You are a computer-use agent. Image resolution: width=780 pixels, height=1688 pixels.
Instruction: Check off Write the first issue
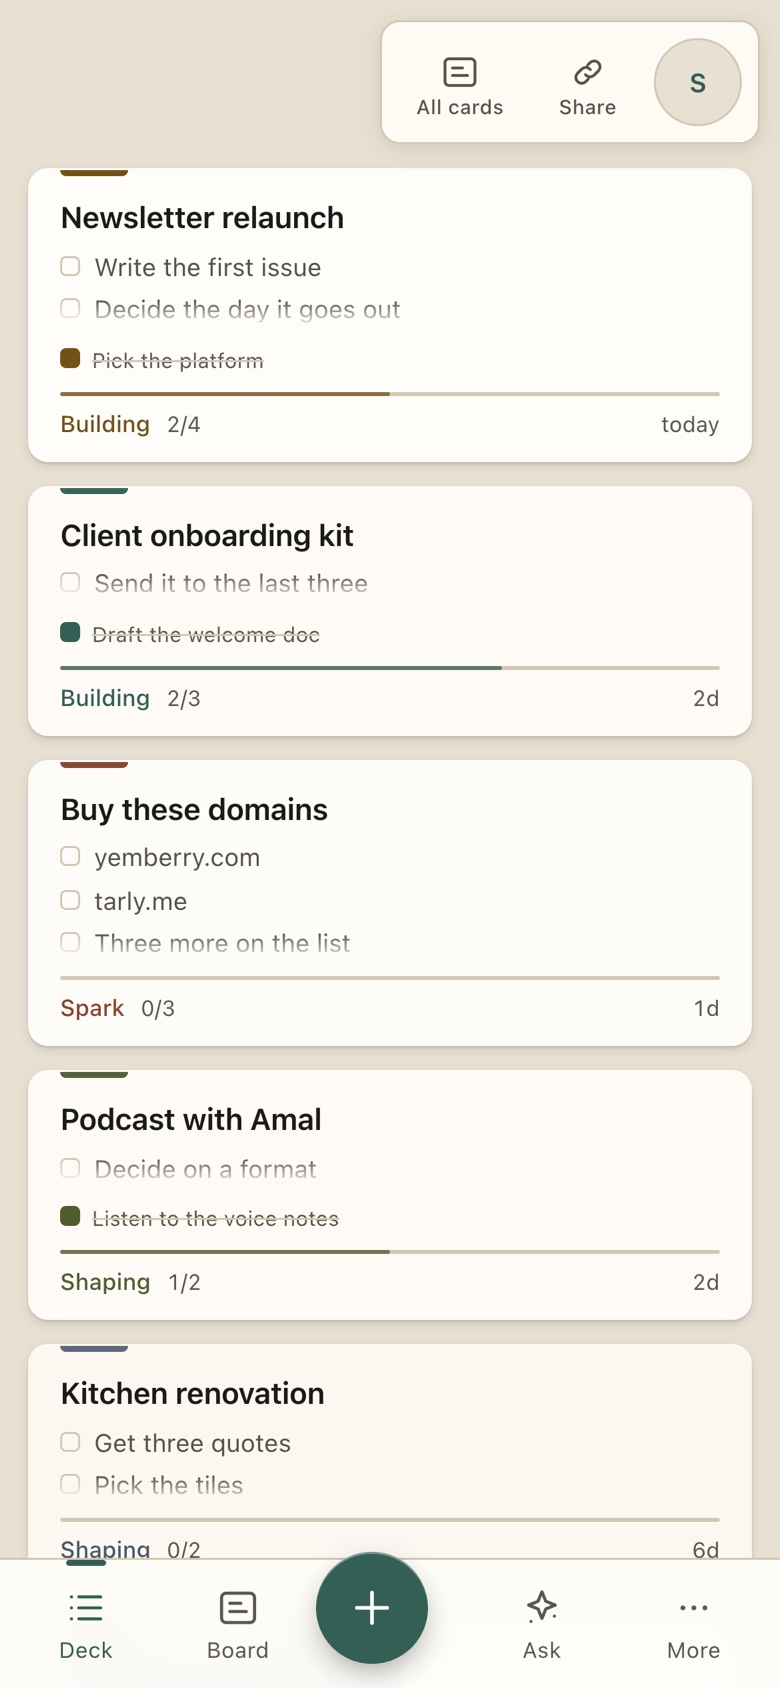(70, 266)
